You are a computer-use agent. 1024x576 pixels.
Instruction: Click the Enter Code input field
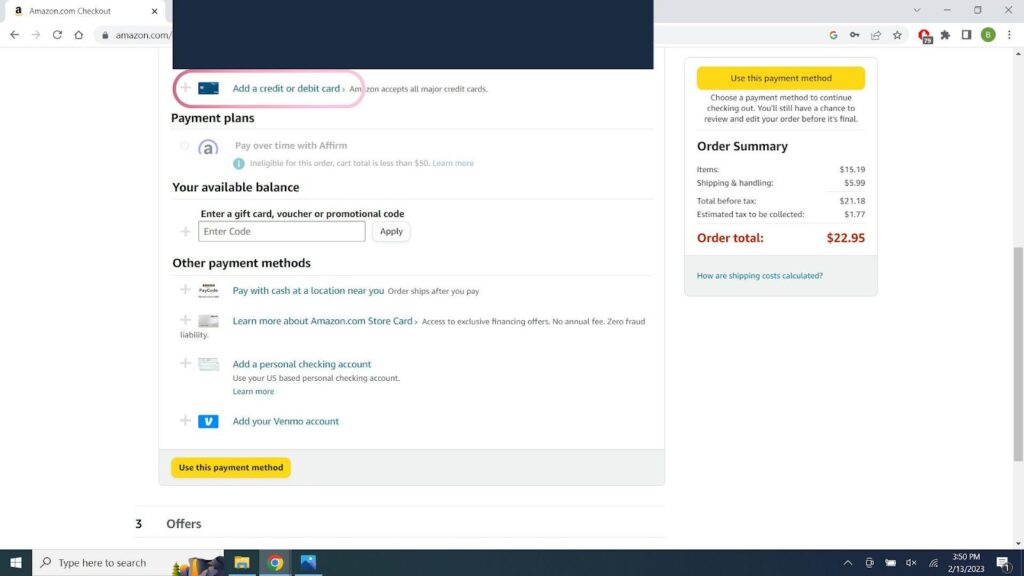point(282,232)
